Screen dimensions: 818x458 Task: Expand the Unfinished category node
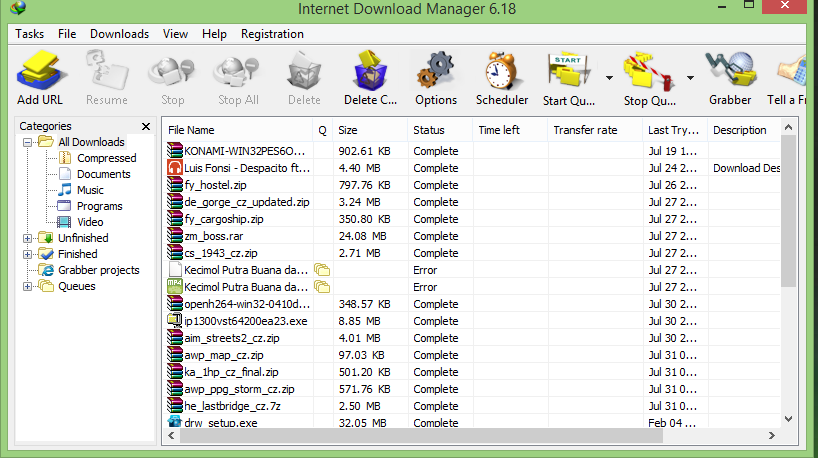(28, 238)
